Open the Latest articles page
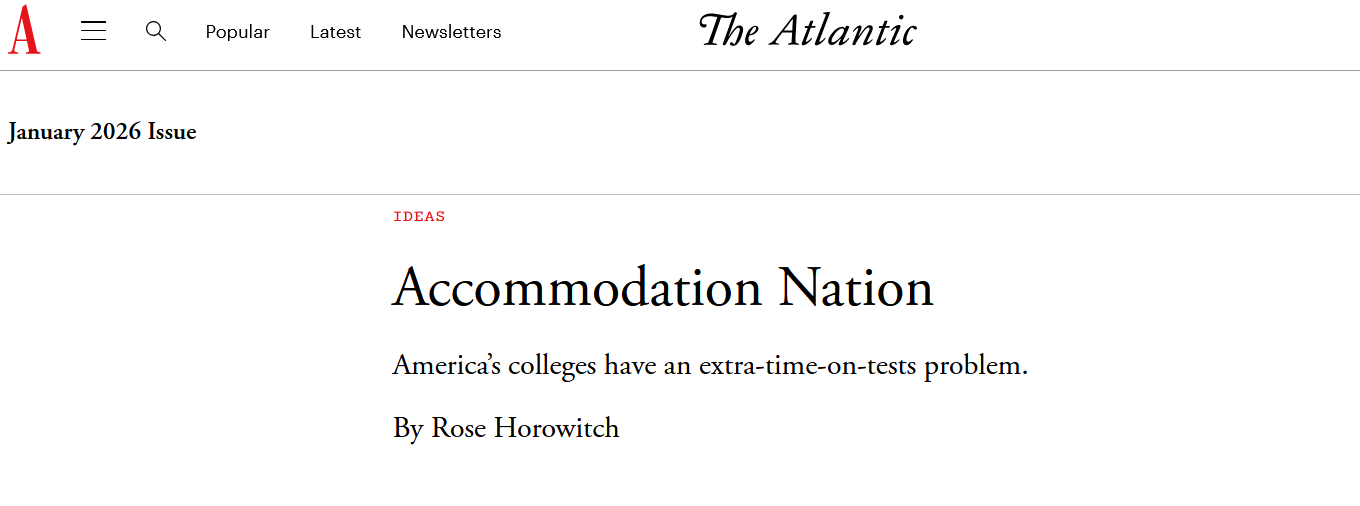 click(335, 32)
